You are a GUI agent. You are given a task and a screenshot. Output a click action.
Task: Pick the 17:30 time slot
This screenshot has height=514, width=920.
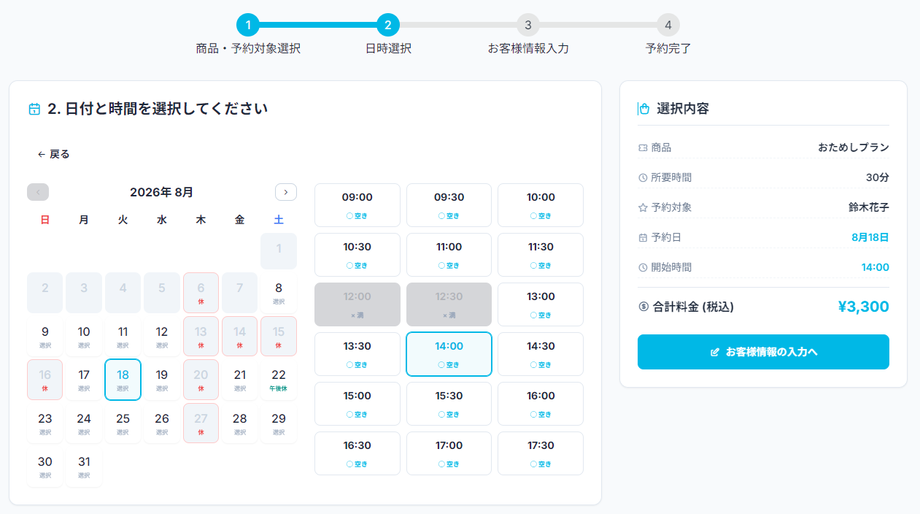click(540, 454)
